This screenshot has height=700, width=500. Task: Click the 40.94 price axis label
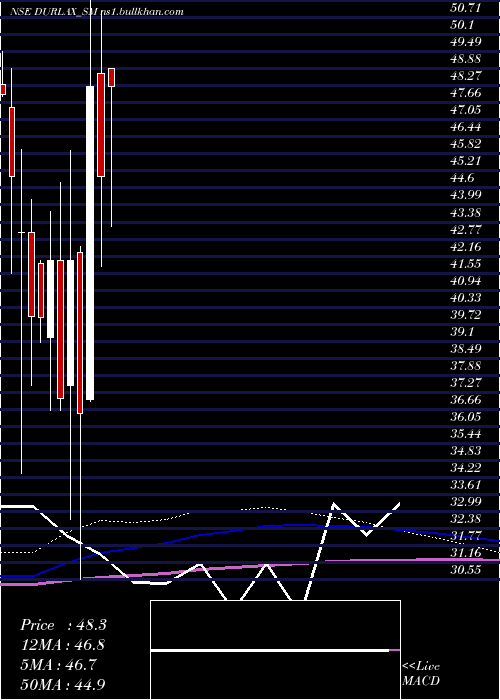coord(466,280)
